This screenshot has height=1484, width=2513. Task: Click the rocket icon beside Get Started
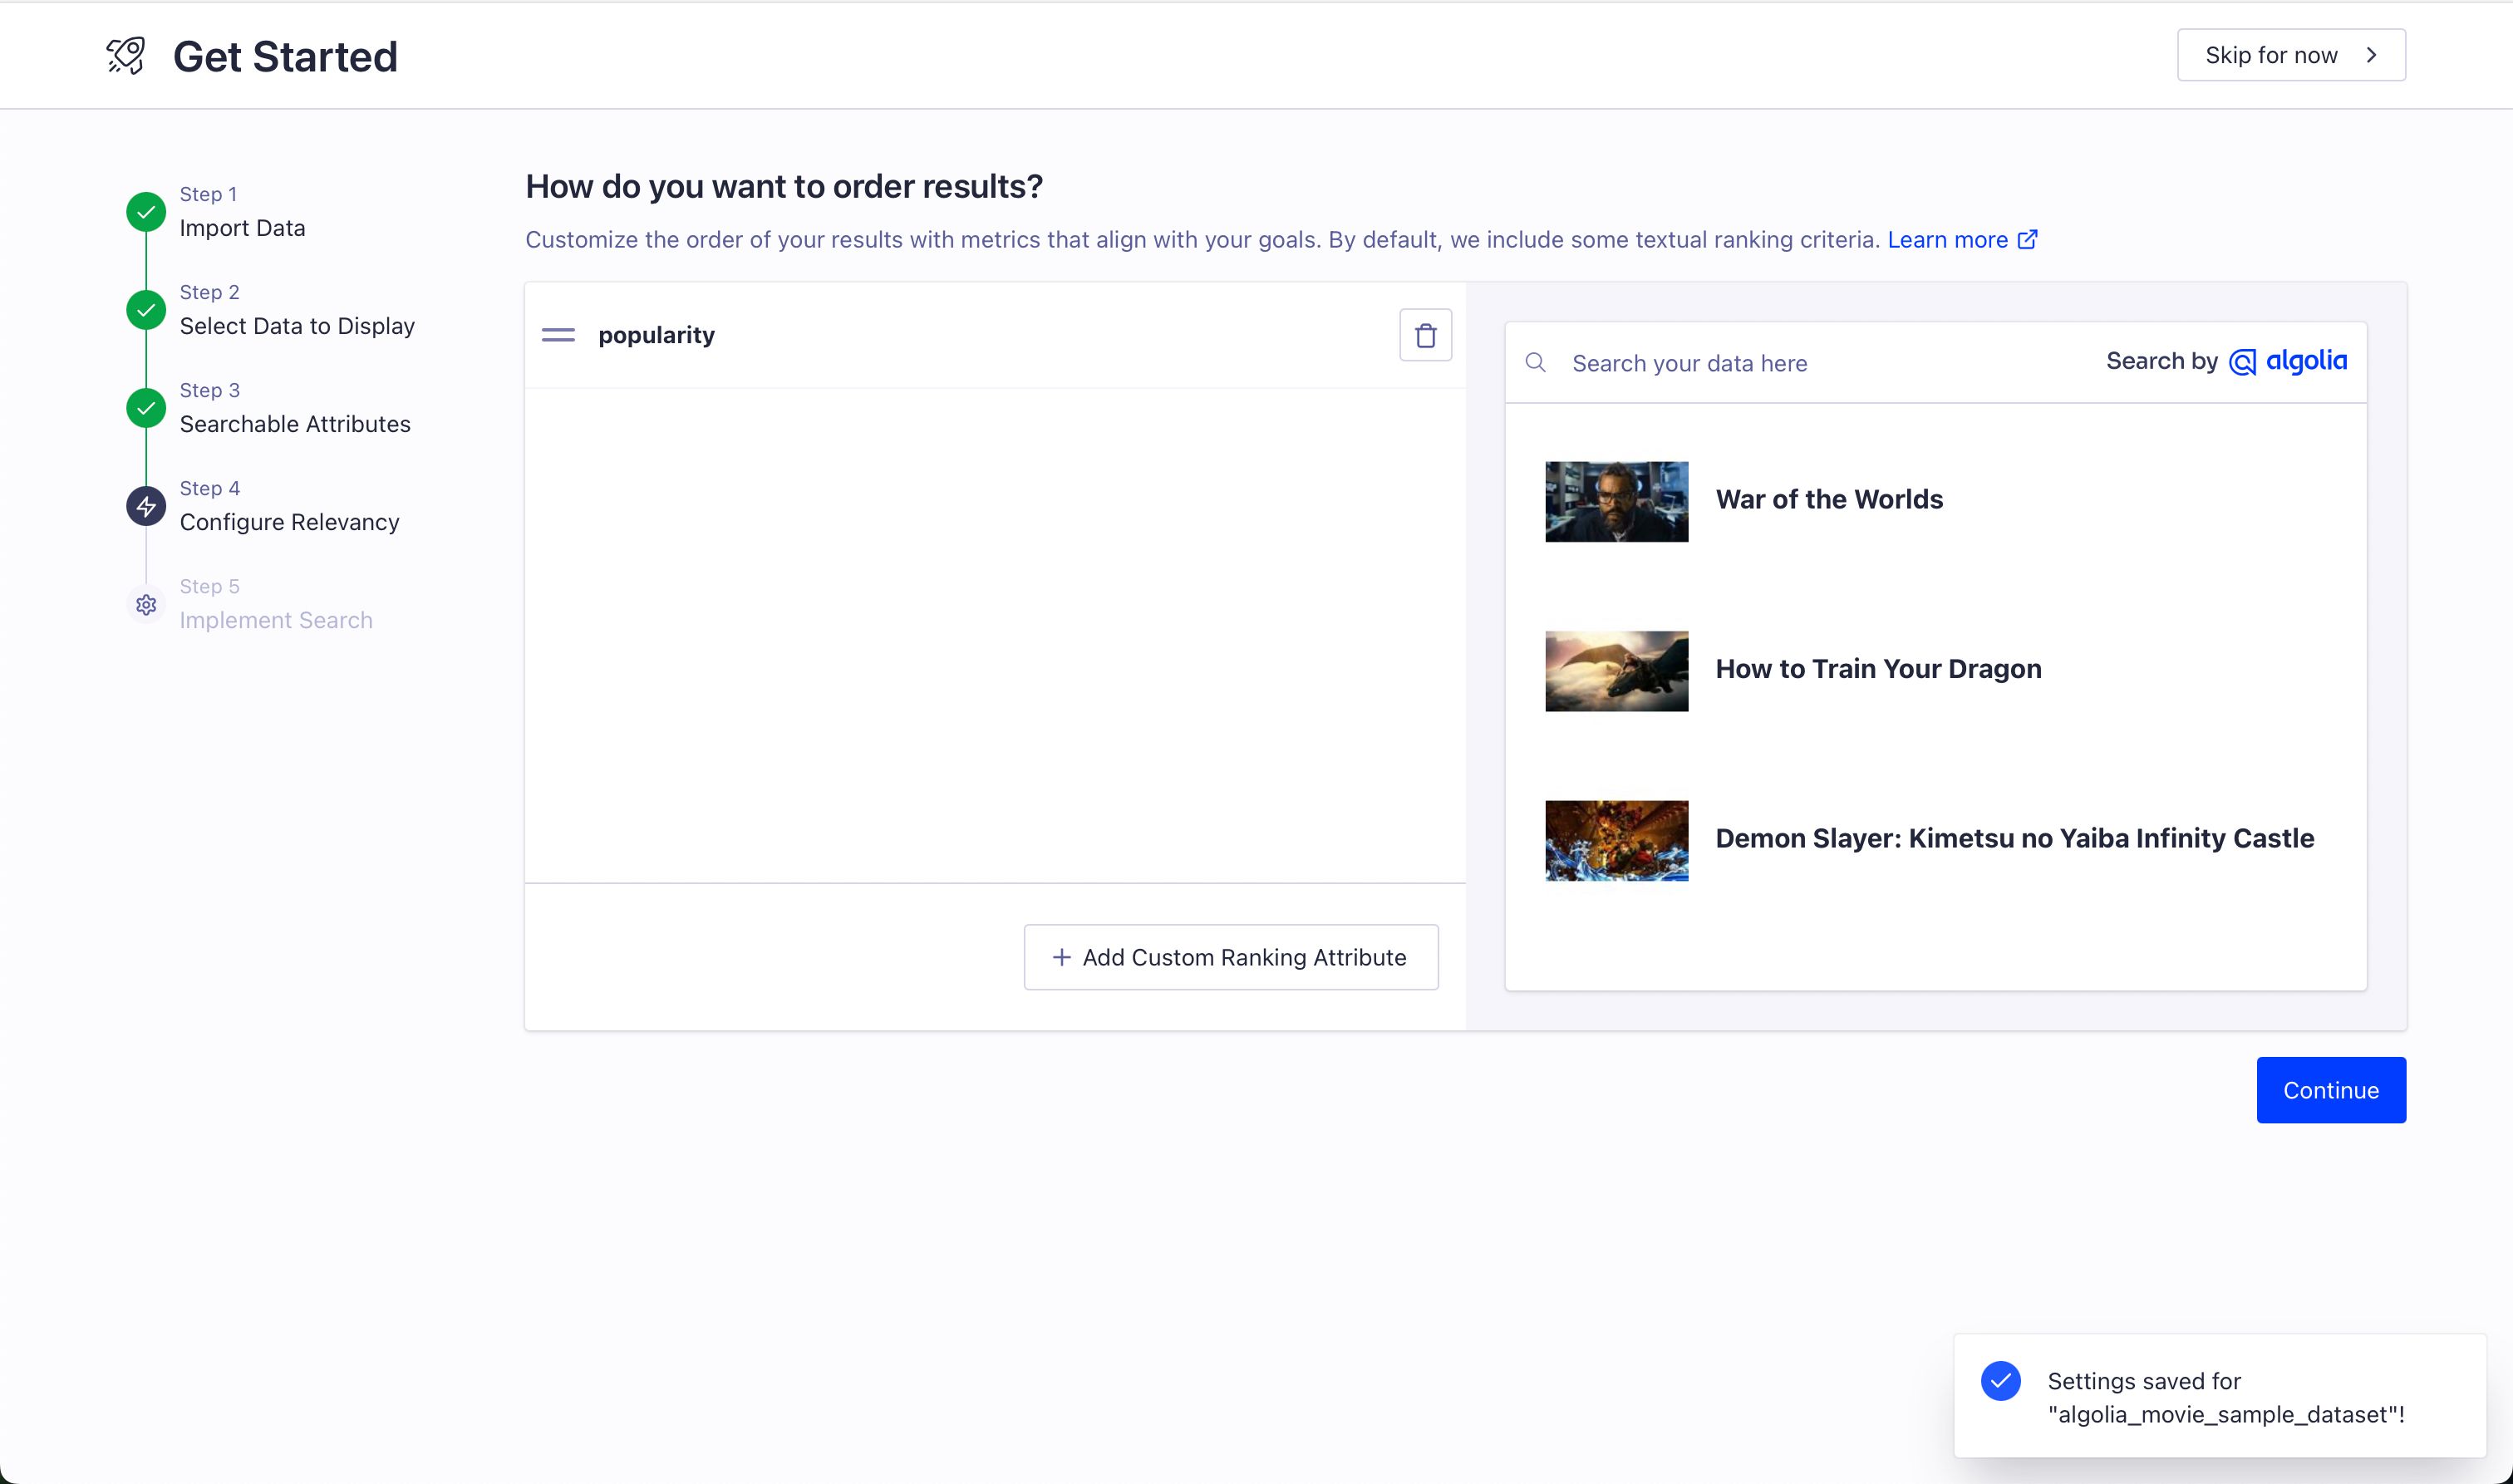point(126,56)
